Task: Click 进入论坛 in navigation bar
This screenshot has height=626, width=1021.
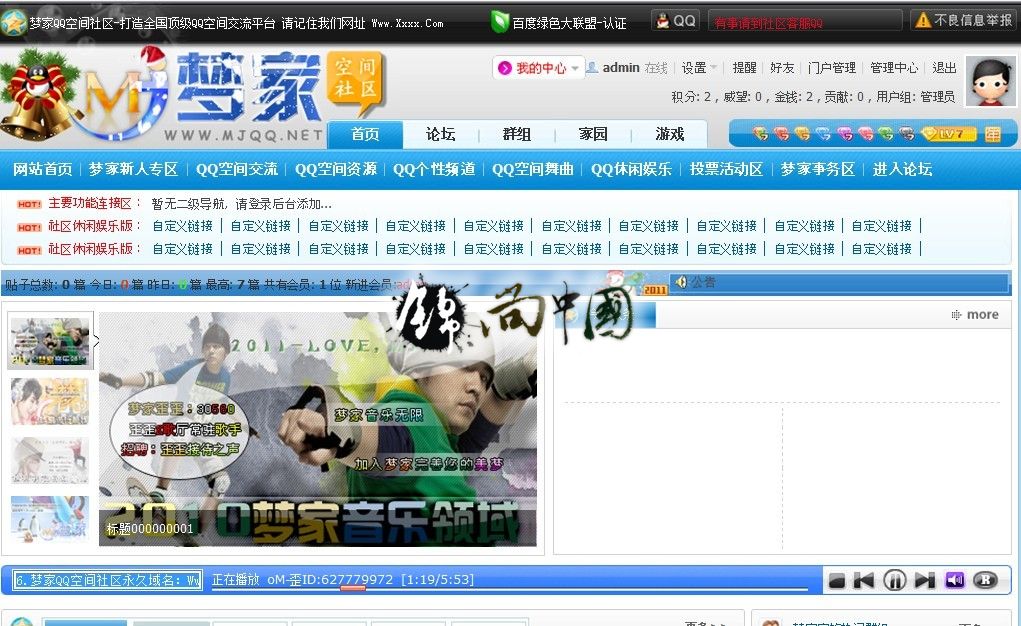Action: pyautogui.click(x=902, y=169)
